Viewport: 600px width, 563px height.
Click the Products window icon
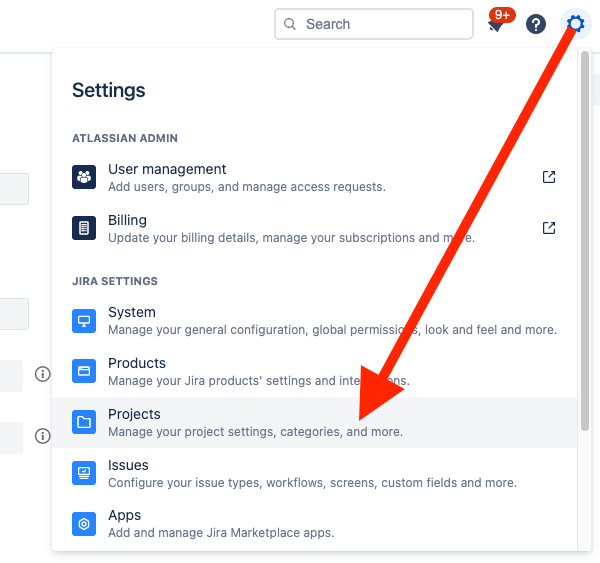pyautogui.click(x=84, y=371)
